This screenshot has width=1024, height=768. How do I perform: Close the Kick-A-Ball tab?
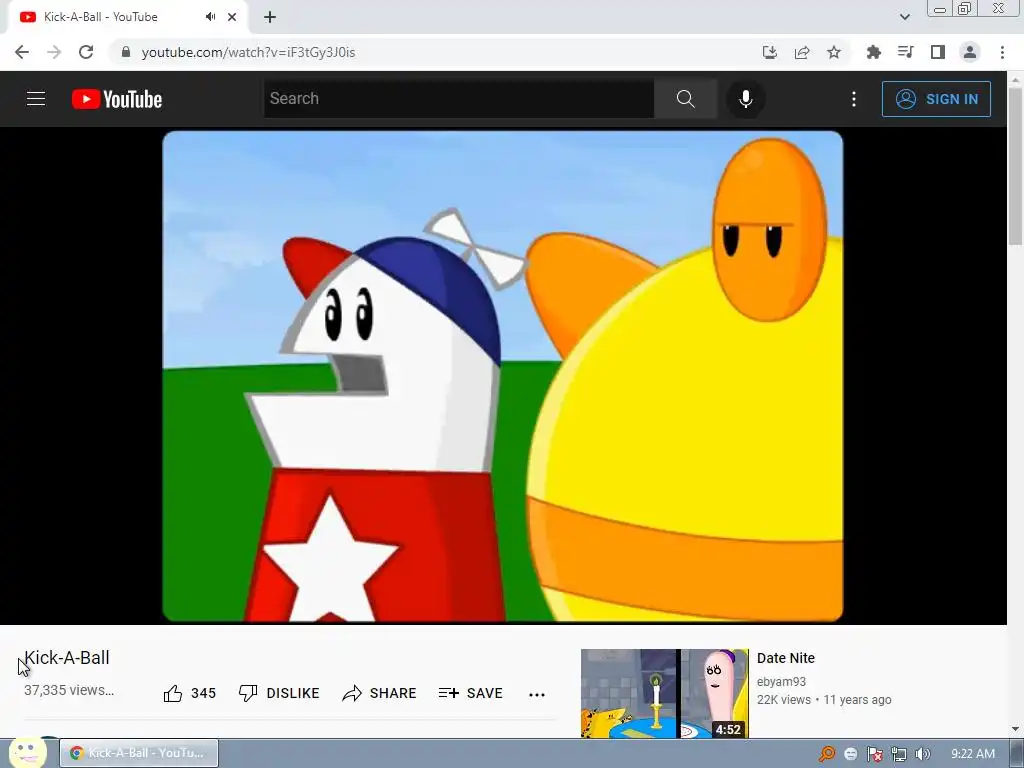(232, 17)
